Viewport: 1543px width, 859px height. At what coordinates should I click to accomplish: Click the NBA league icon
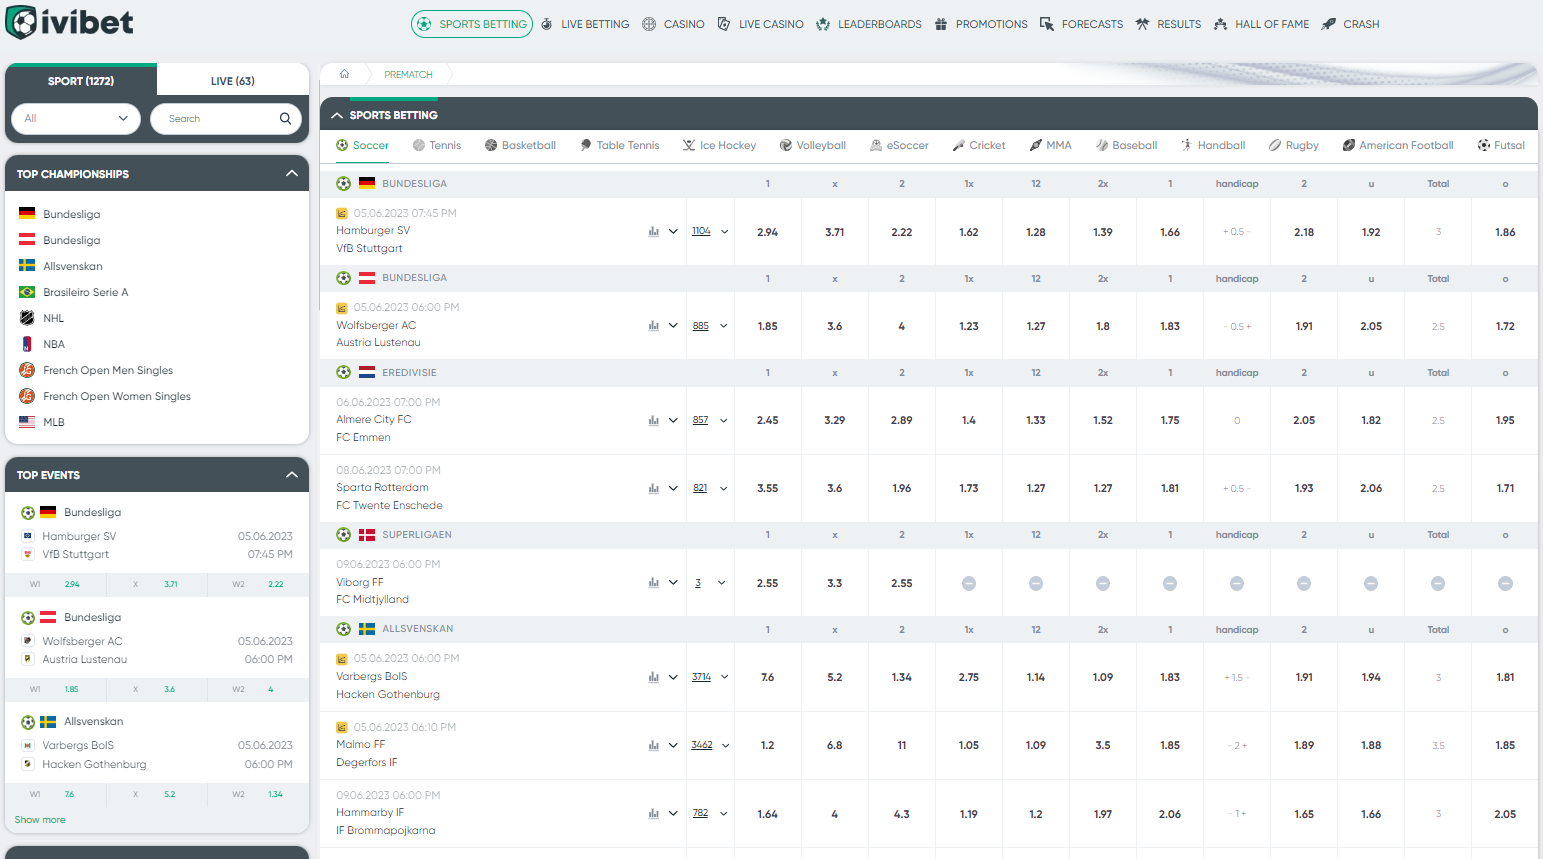27,344
